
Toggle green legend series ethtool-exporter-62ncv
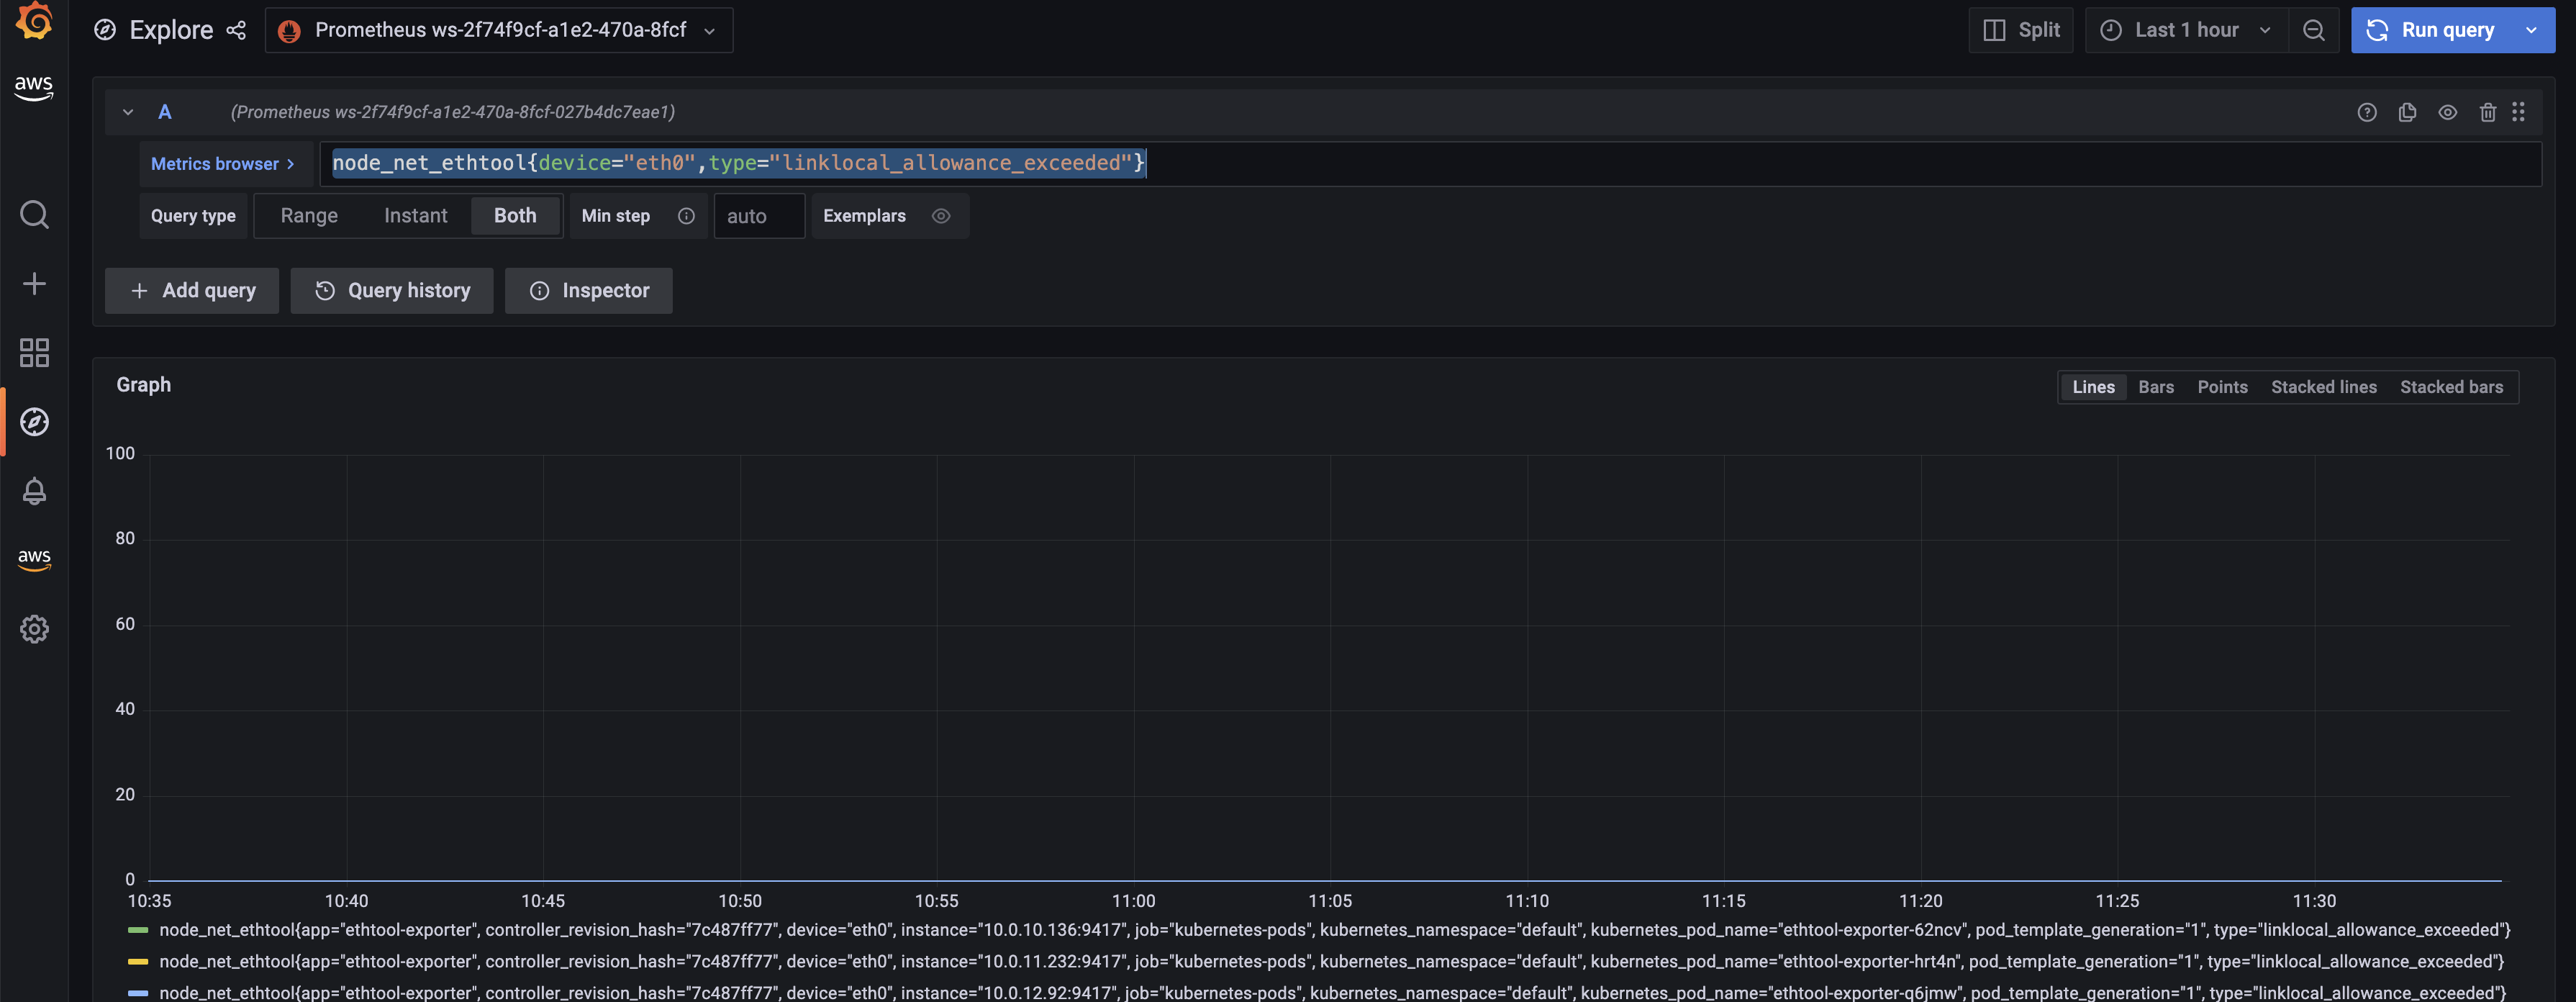coord(1335,930)
